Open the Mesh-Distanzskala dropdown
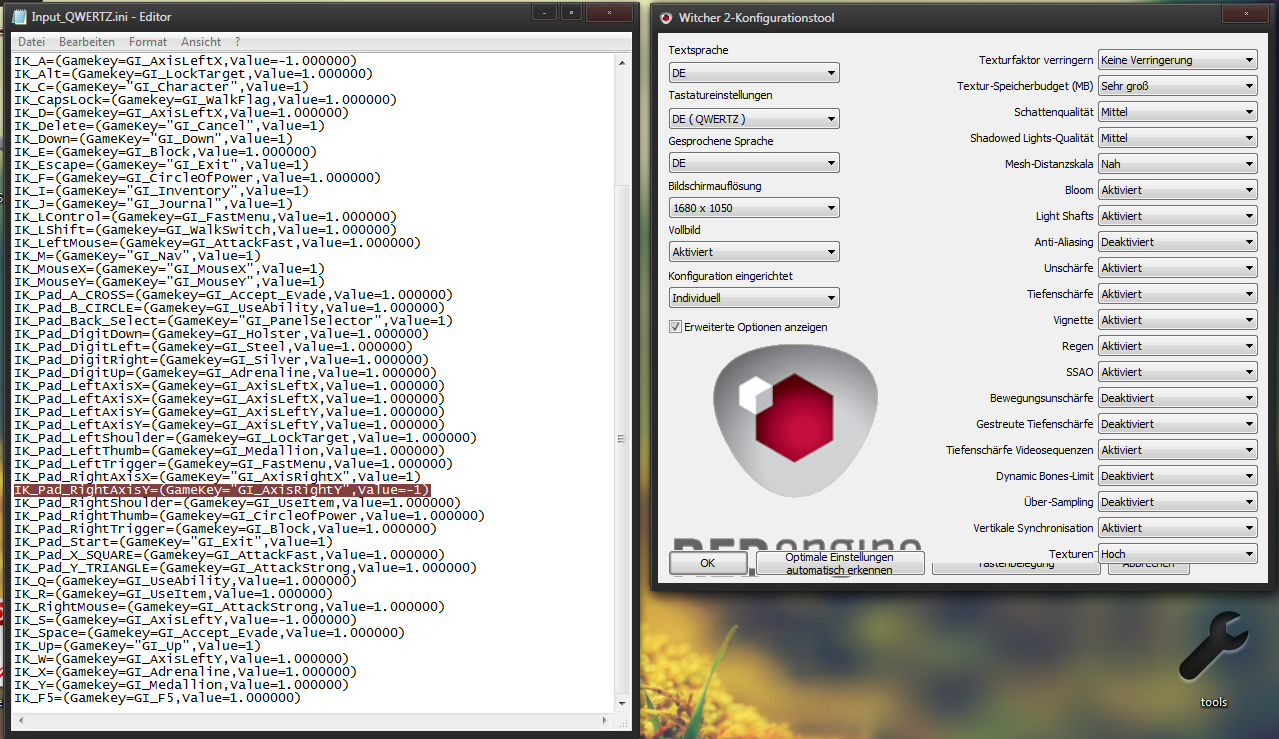This screenshot has height=739, width=1279. (x=1177, y=164)
